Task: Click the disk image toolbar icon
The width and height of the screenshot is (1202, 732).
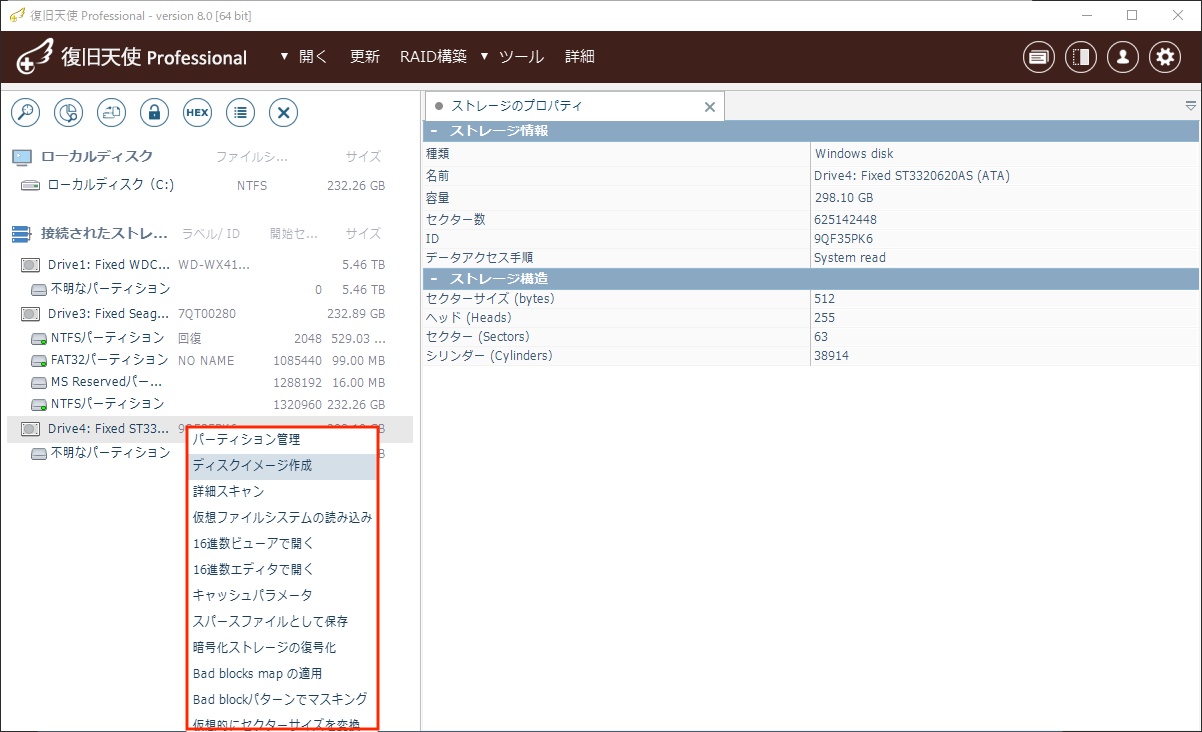Action: click(111, 112)
